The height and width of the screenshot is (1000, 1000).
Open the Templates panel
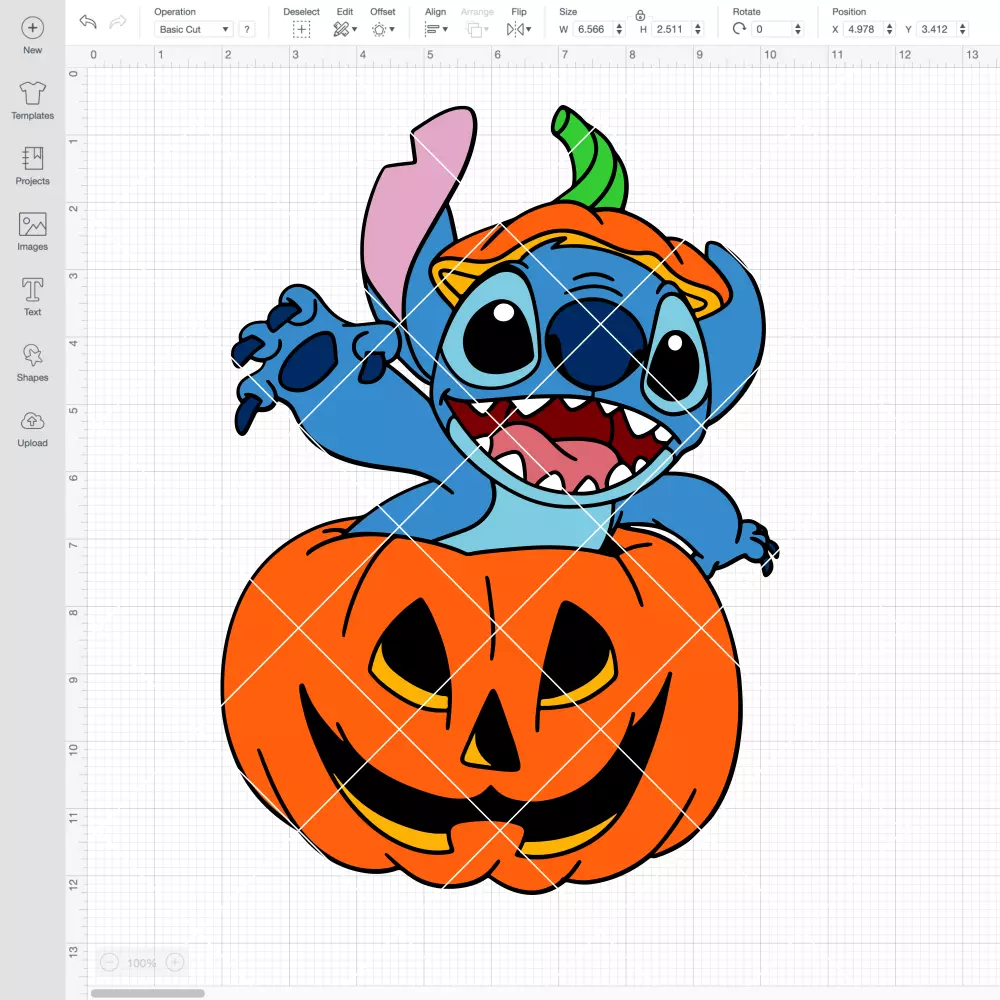click(x=33, y=101)
